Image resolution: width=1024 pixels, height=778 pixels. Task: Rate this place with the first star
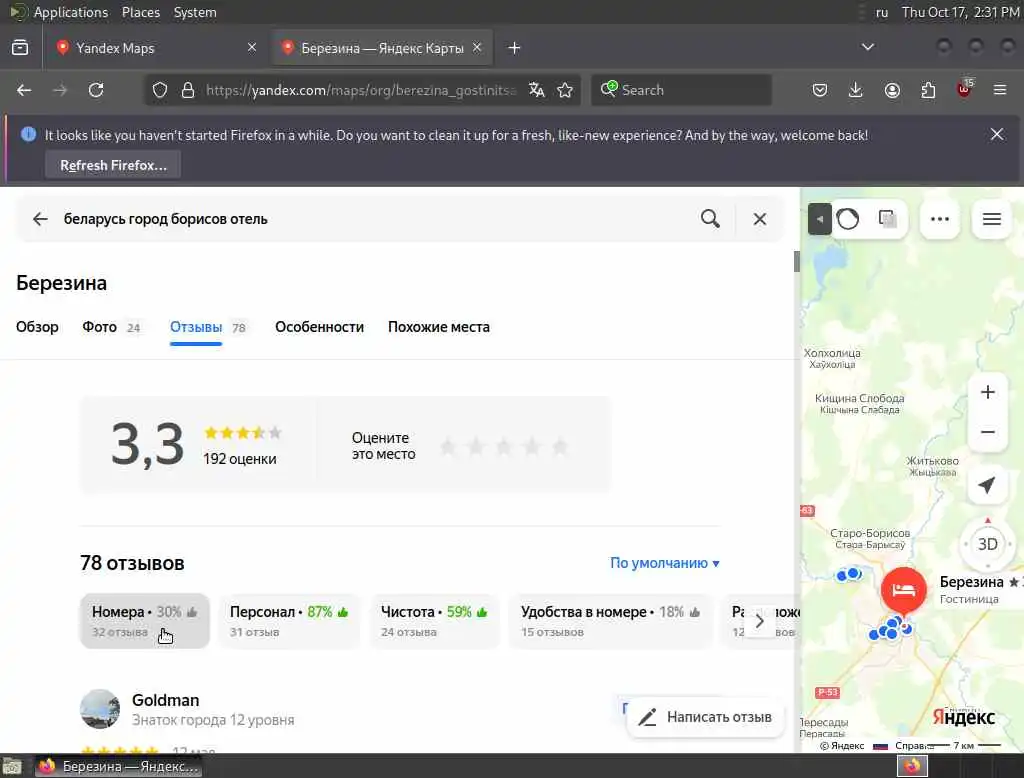pos(448,447)
